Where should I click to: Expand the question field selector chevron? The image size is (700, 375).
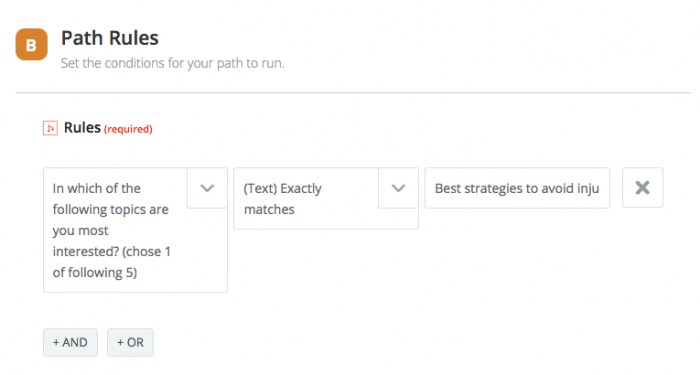[207, 188]
